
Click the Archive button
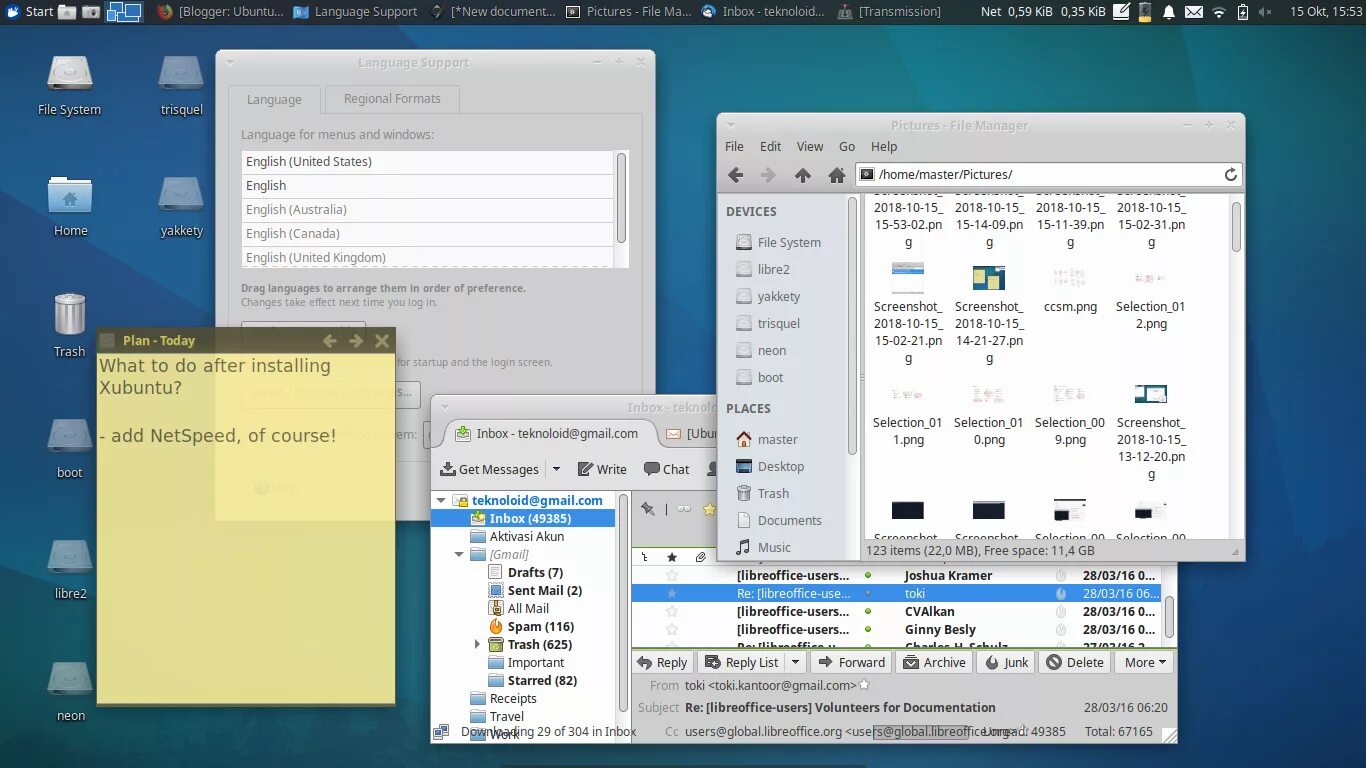(935, 662)
